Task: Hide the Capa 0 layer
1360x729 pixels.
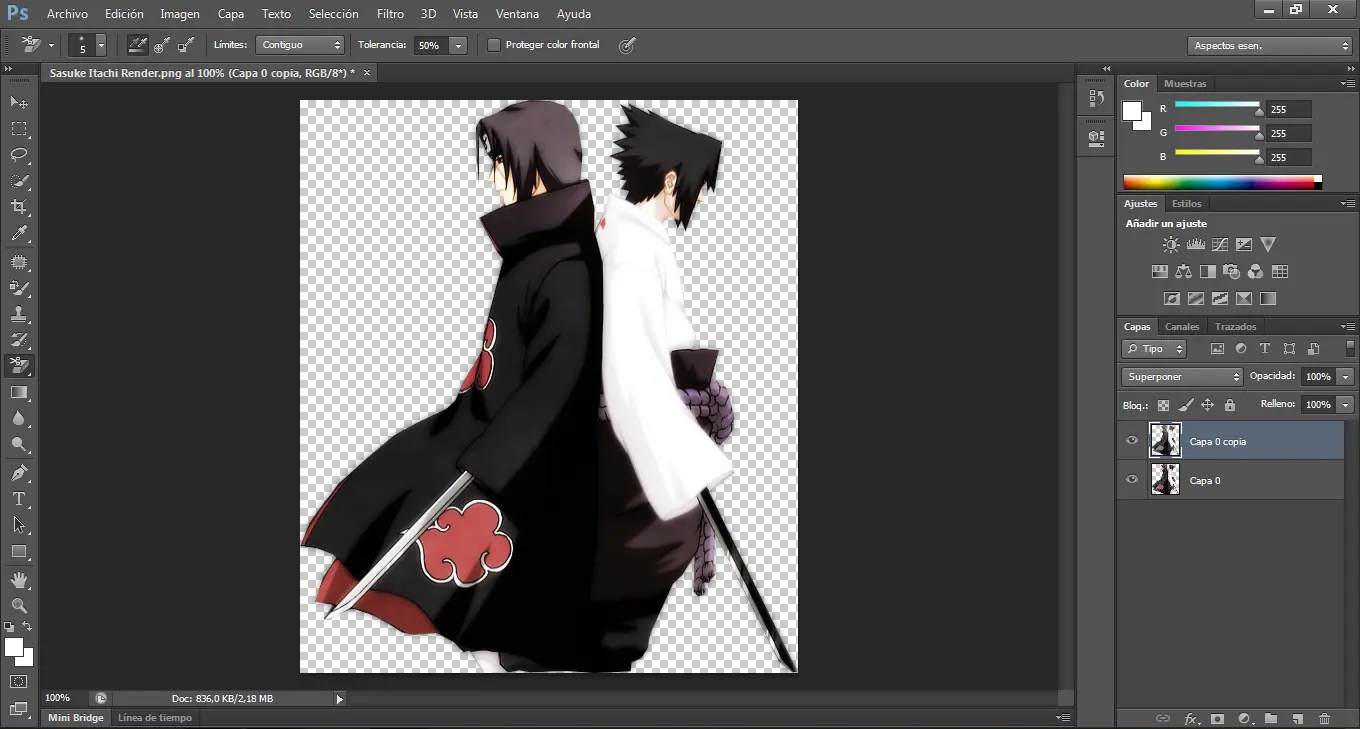Action: tap(1132, 479)
